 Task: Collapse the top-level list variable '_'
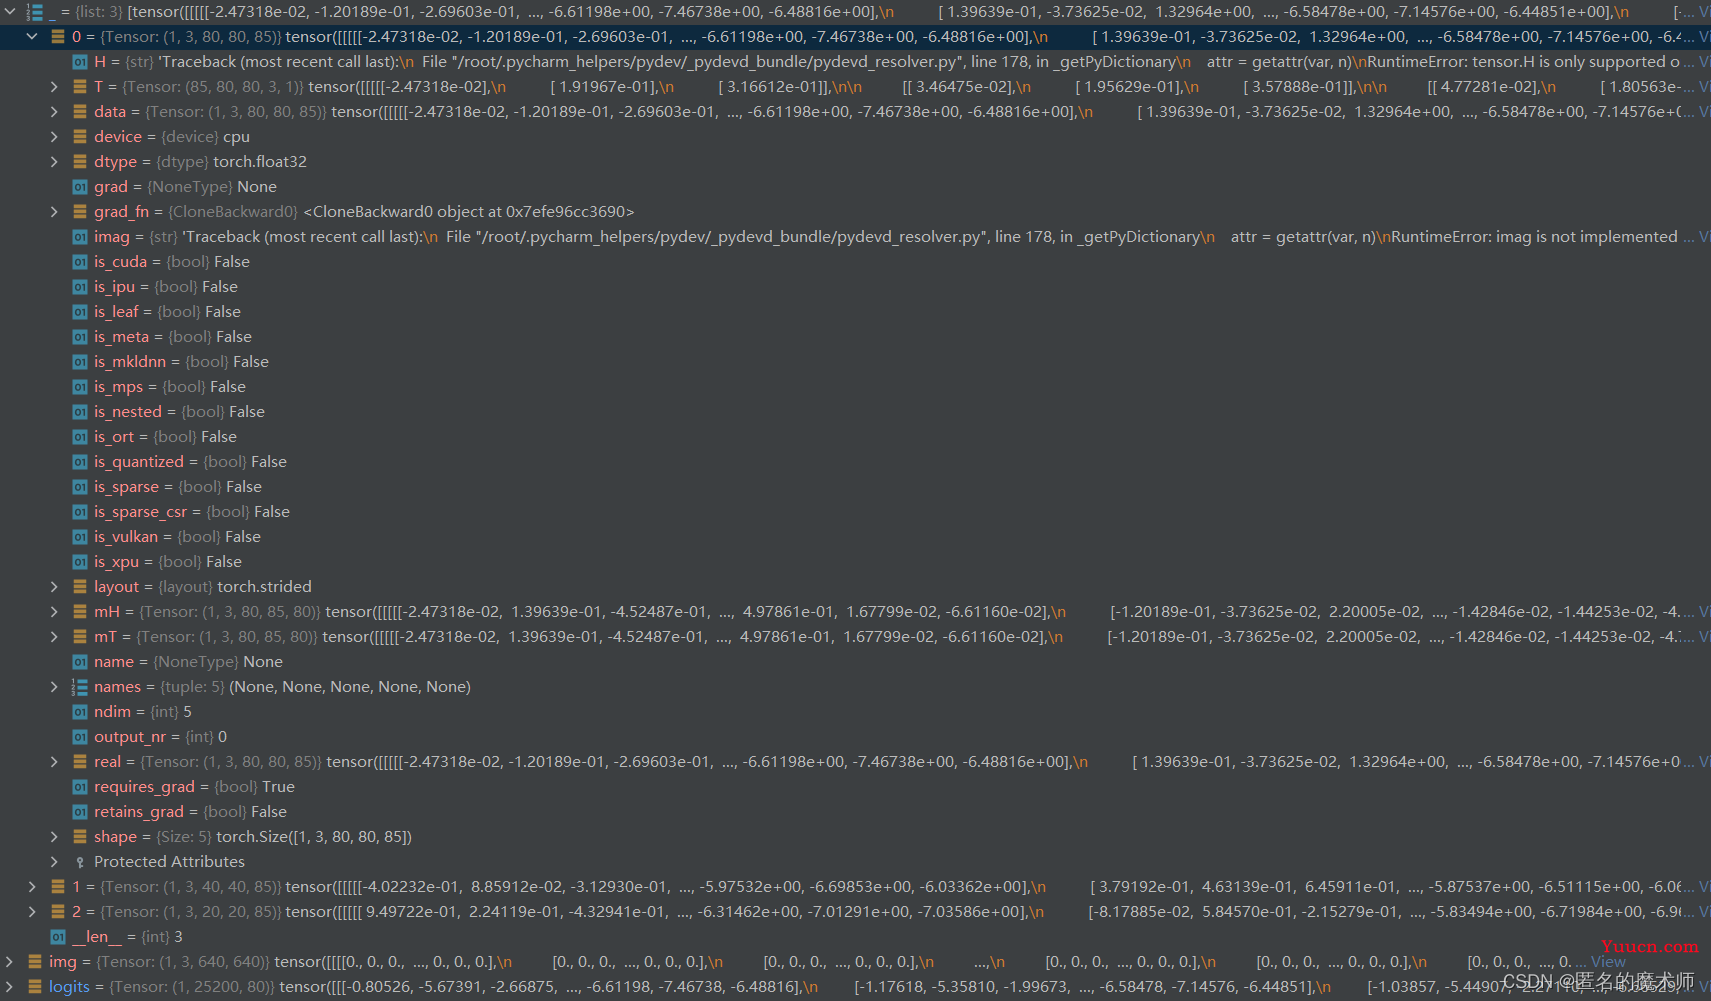click(x=10, y=12)
